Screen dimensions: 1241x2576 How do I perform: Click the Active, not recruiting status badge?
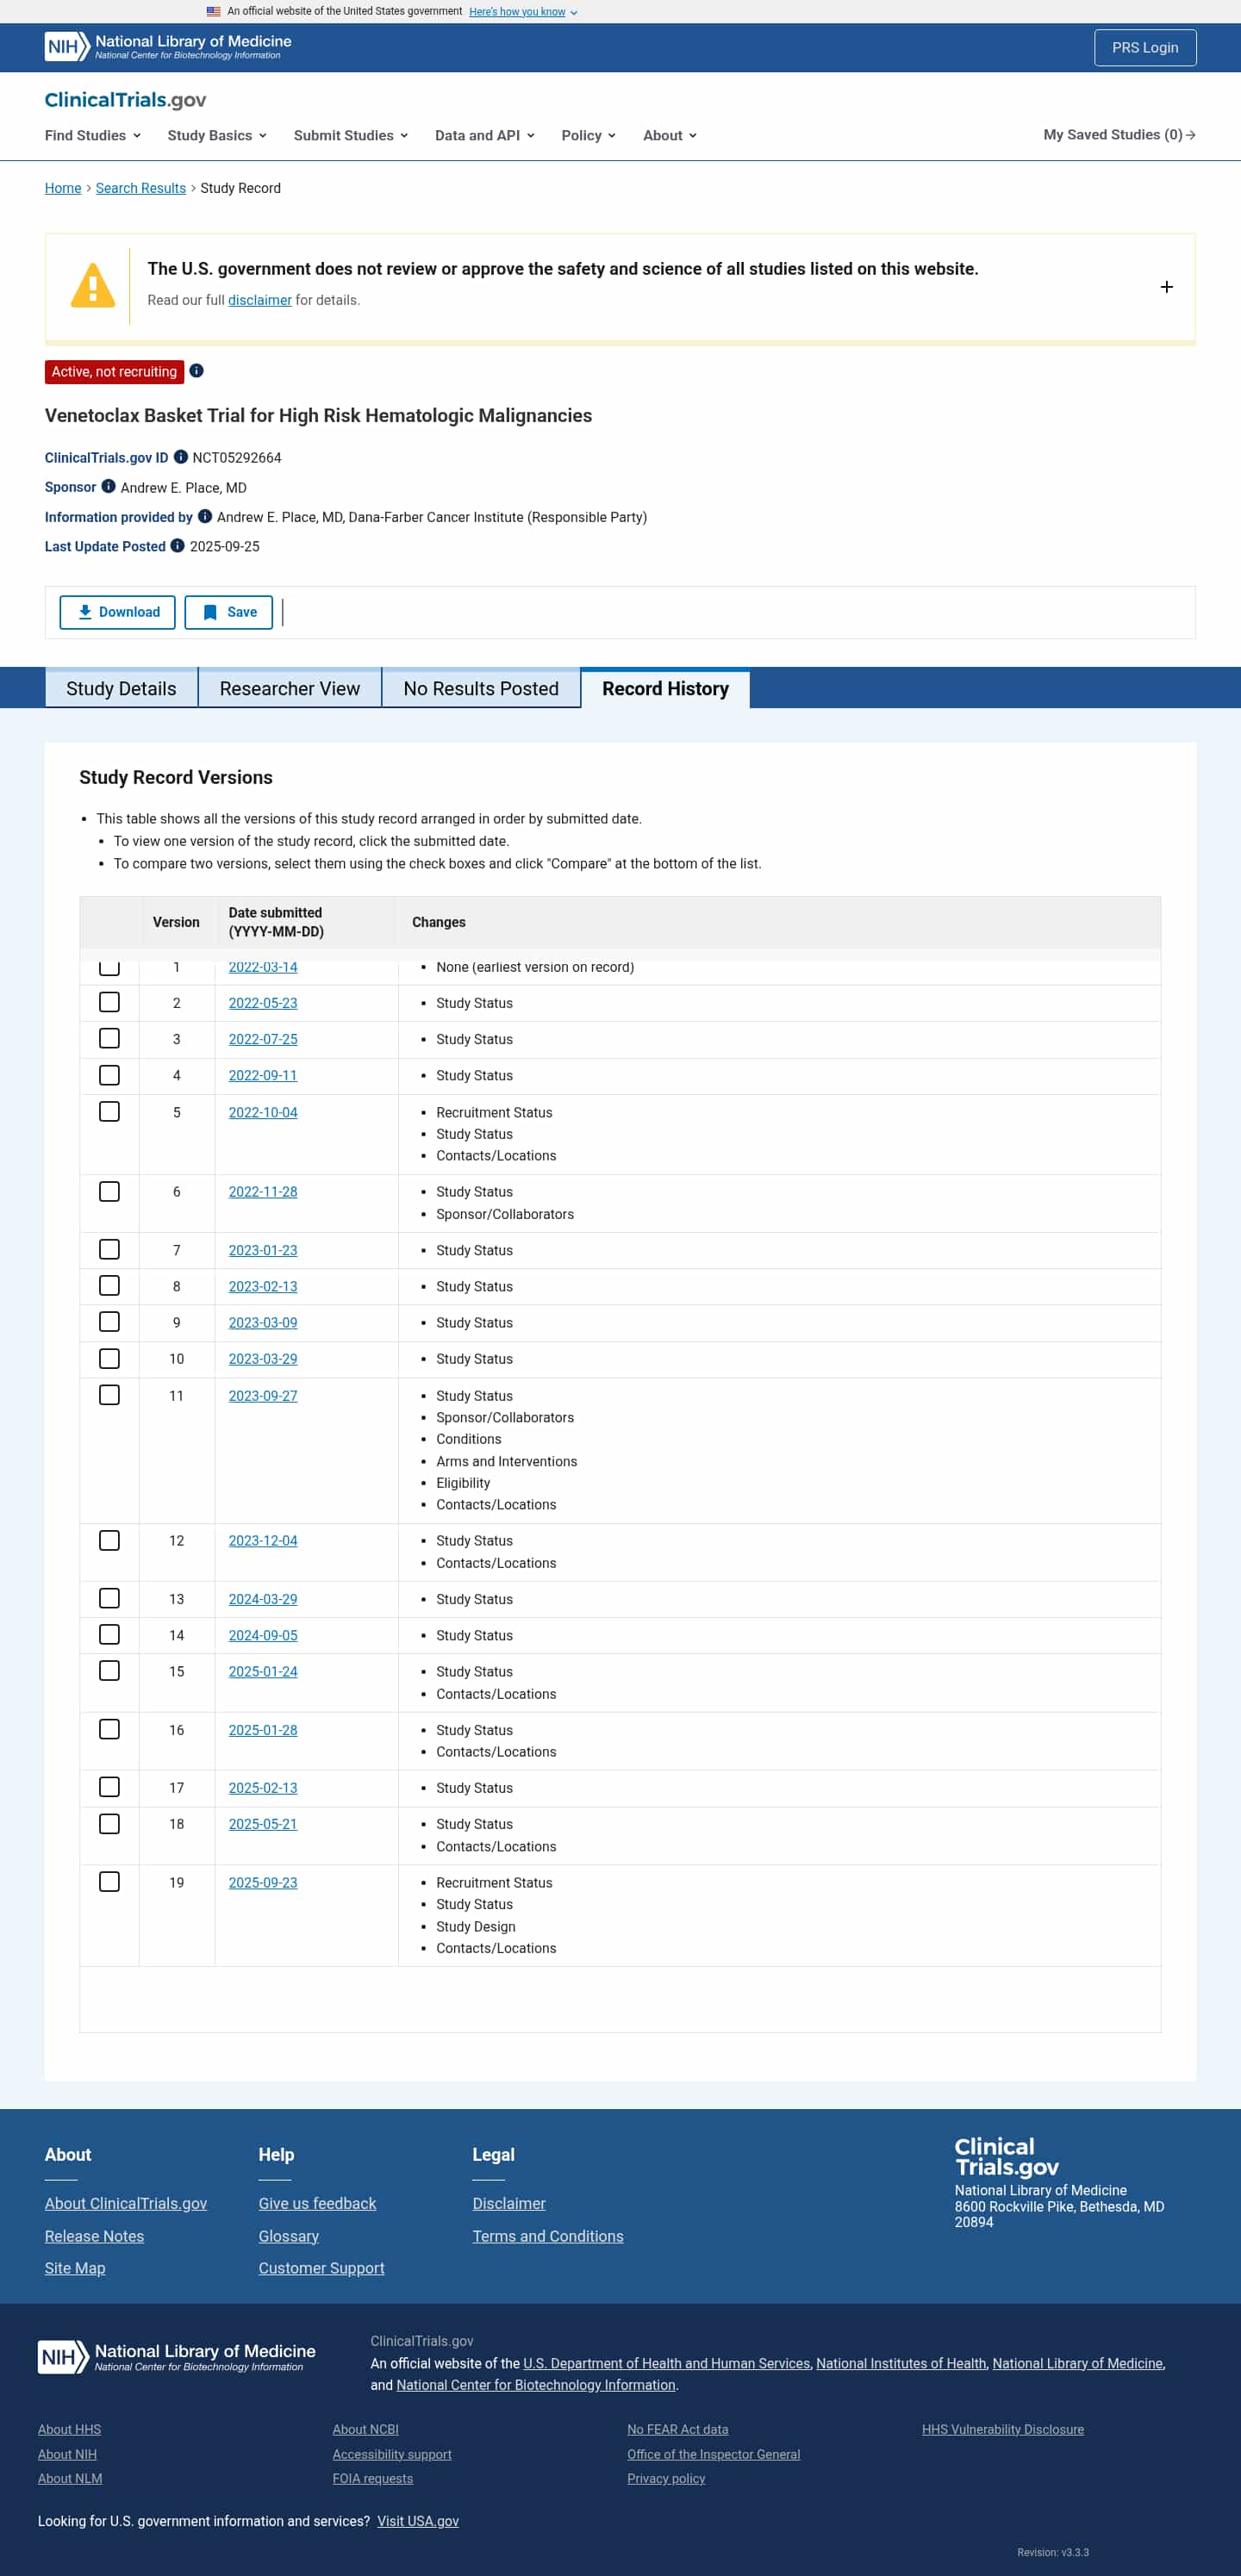pyautogui.click(x=114, y=372)
